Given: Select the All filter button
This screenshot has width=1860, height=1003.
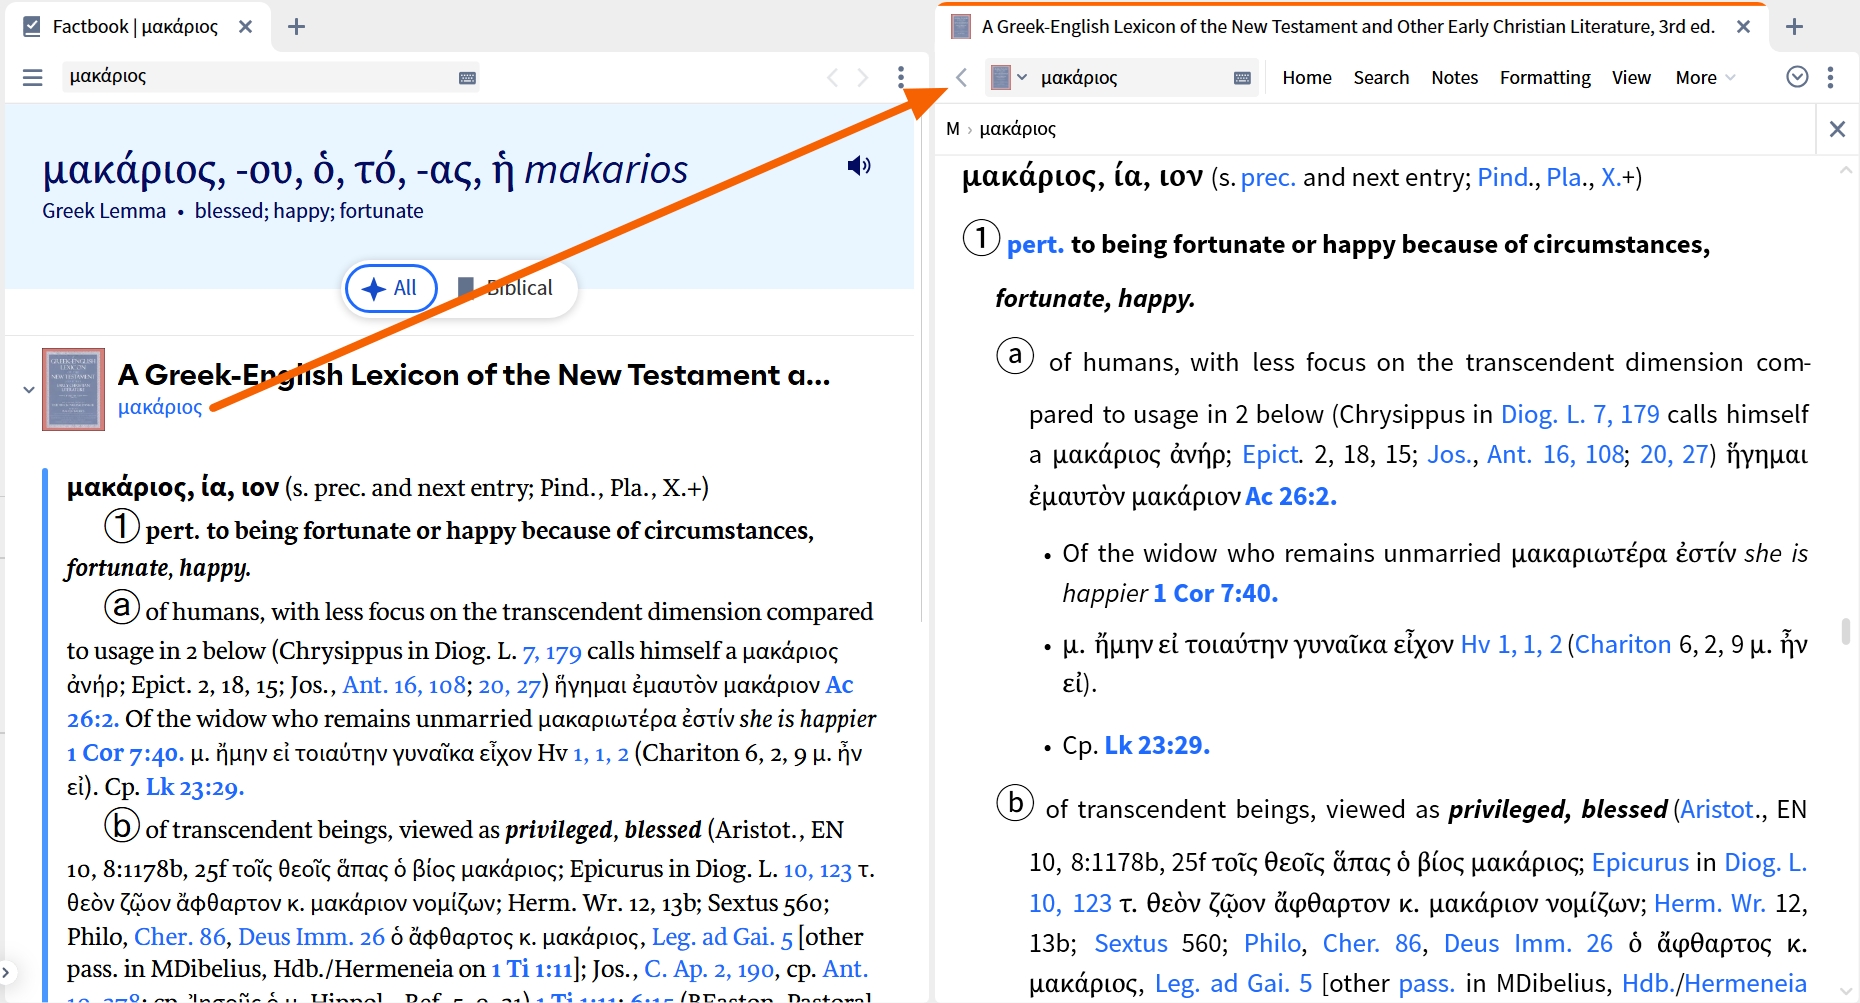Looking at the screenshot, I should point(391,288).
